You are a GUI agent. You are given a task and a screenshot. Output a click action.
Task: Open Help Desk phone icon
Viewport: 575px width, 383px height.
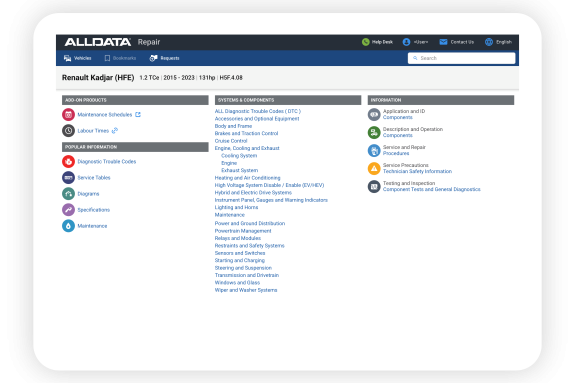(366, 42)
